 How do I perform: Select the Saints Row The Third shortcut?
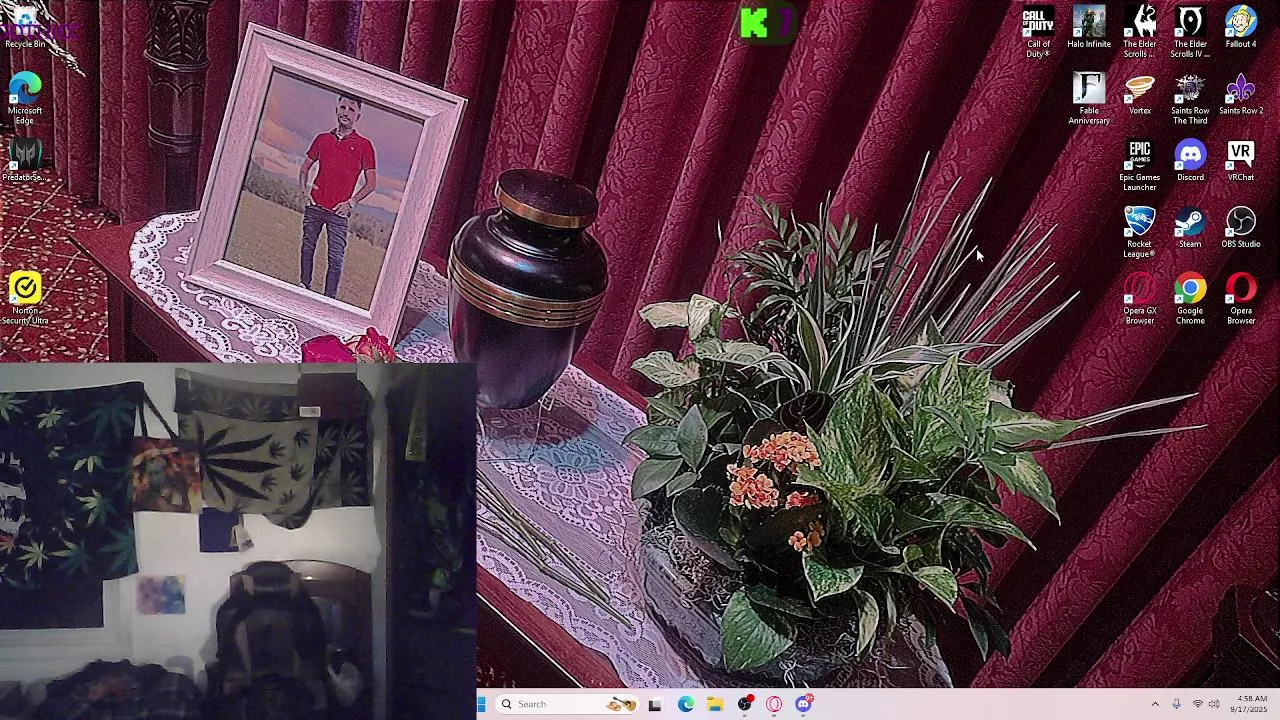1190,99
